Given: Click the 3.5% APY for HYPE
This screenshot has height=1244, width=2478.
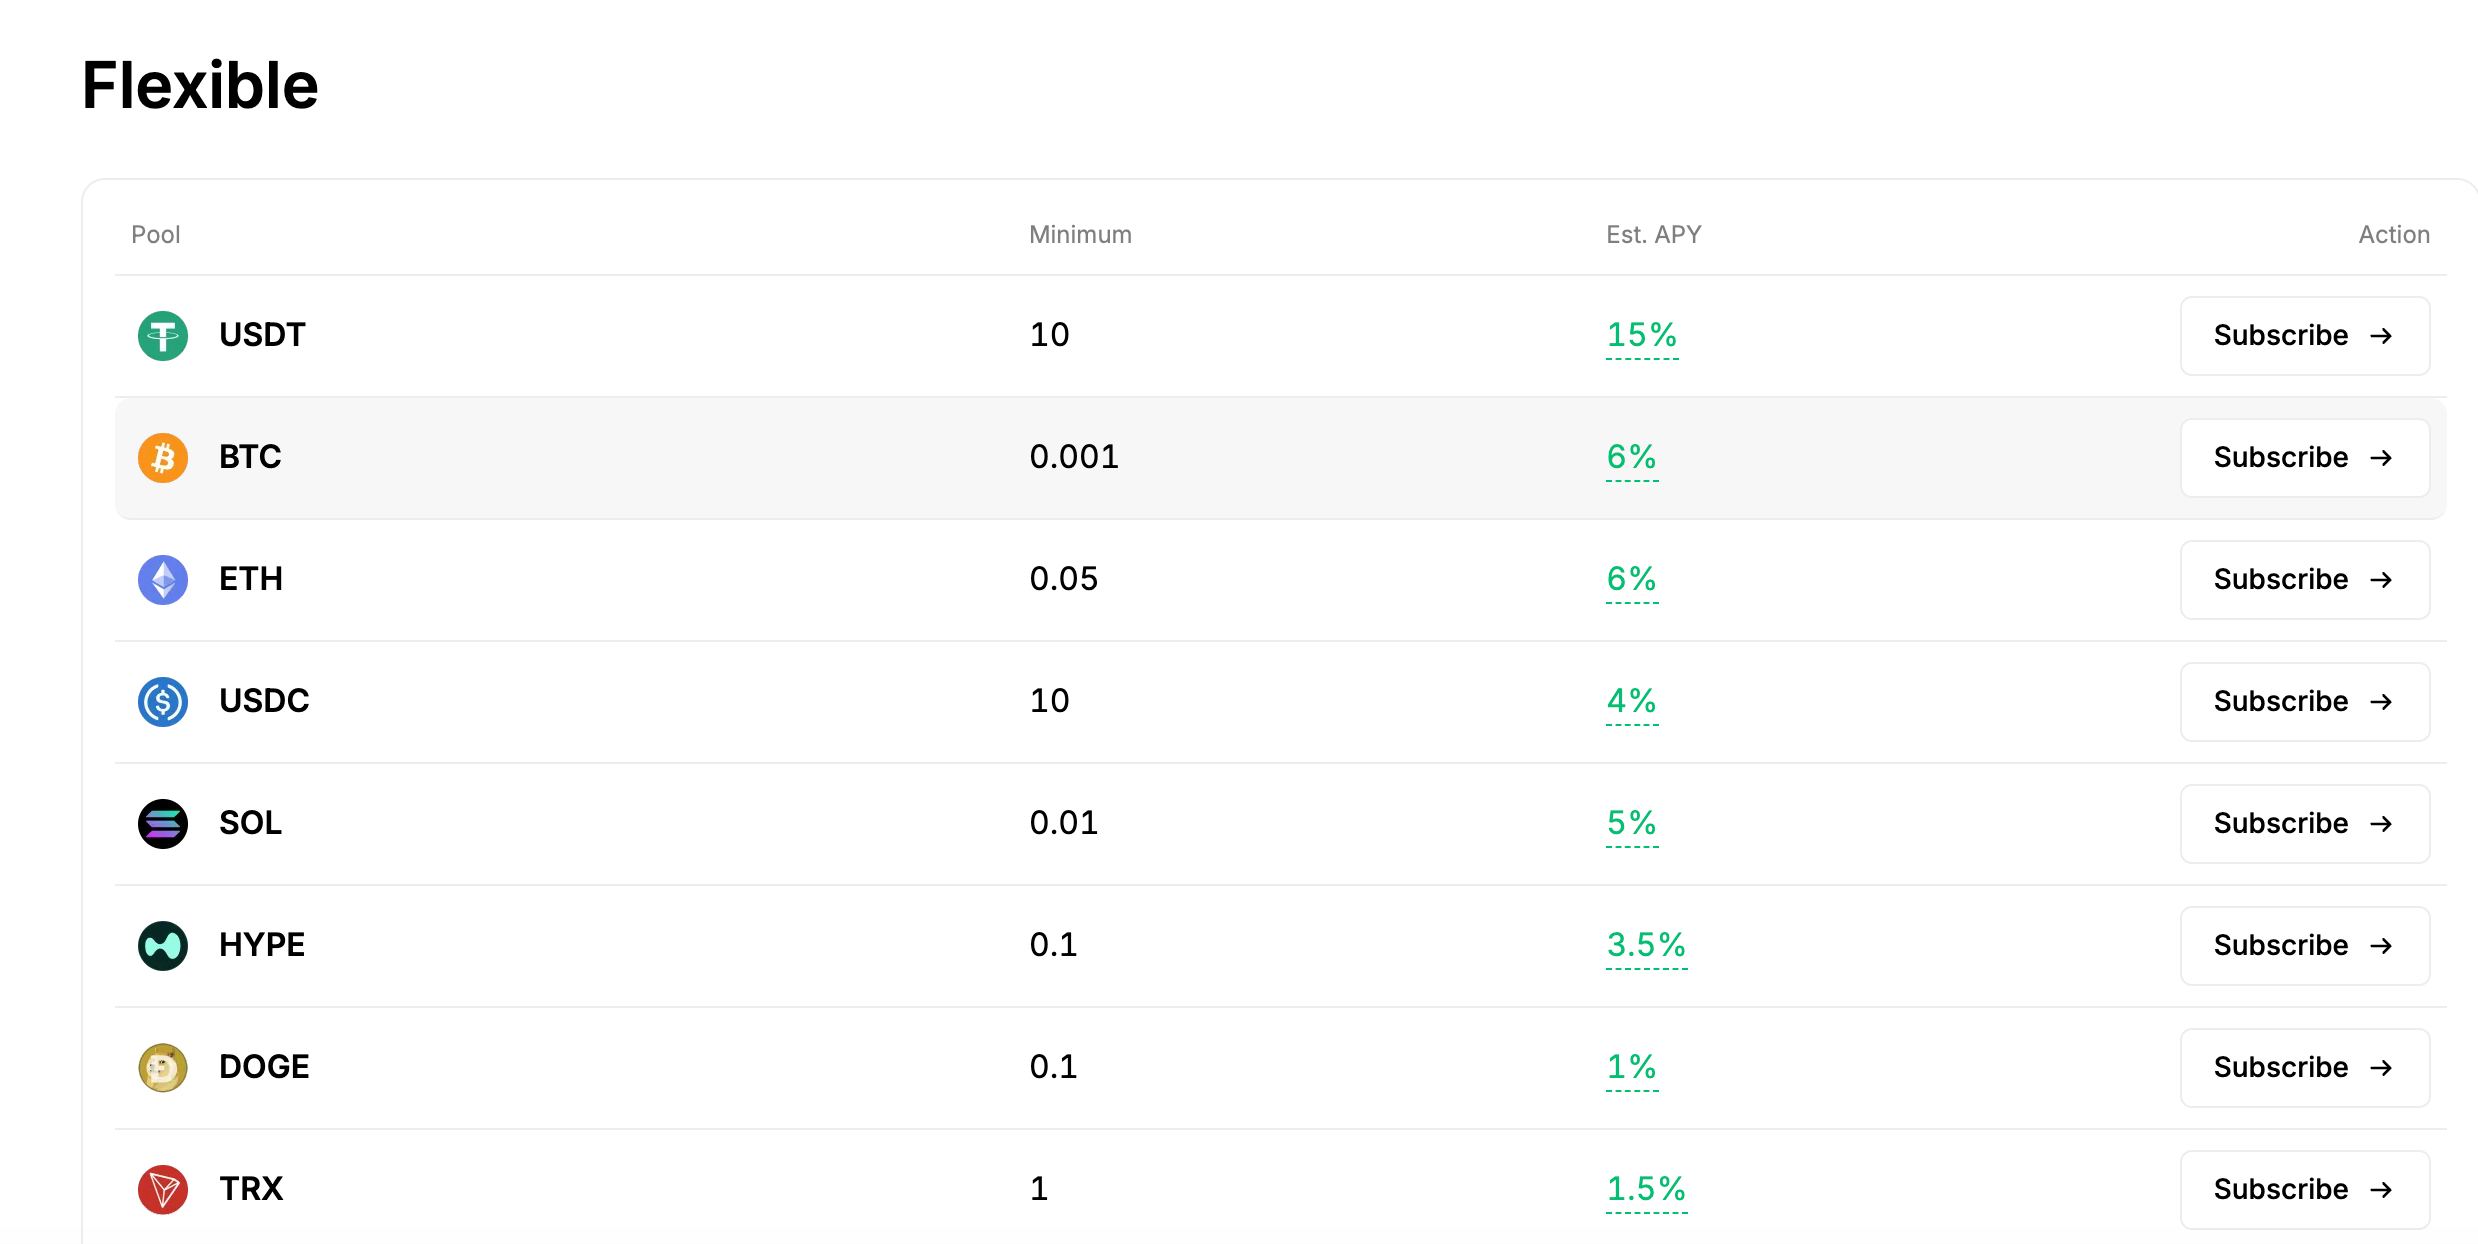Looking at the screenshot, I should [1646, 945].
